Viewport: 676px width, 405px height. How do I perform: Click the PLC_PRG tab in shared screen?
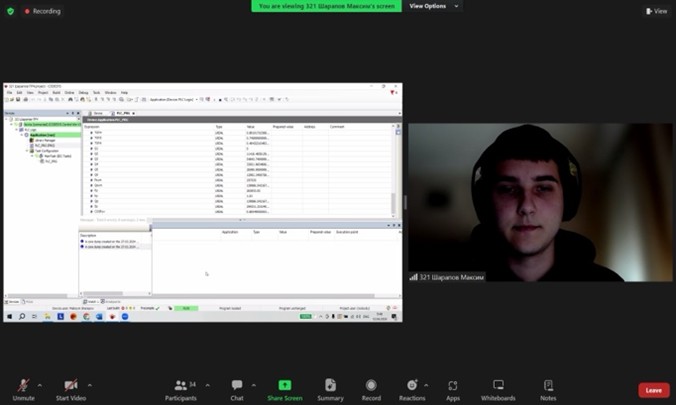click(x=123, y=113)
